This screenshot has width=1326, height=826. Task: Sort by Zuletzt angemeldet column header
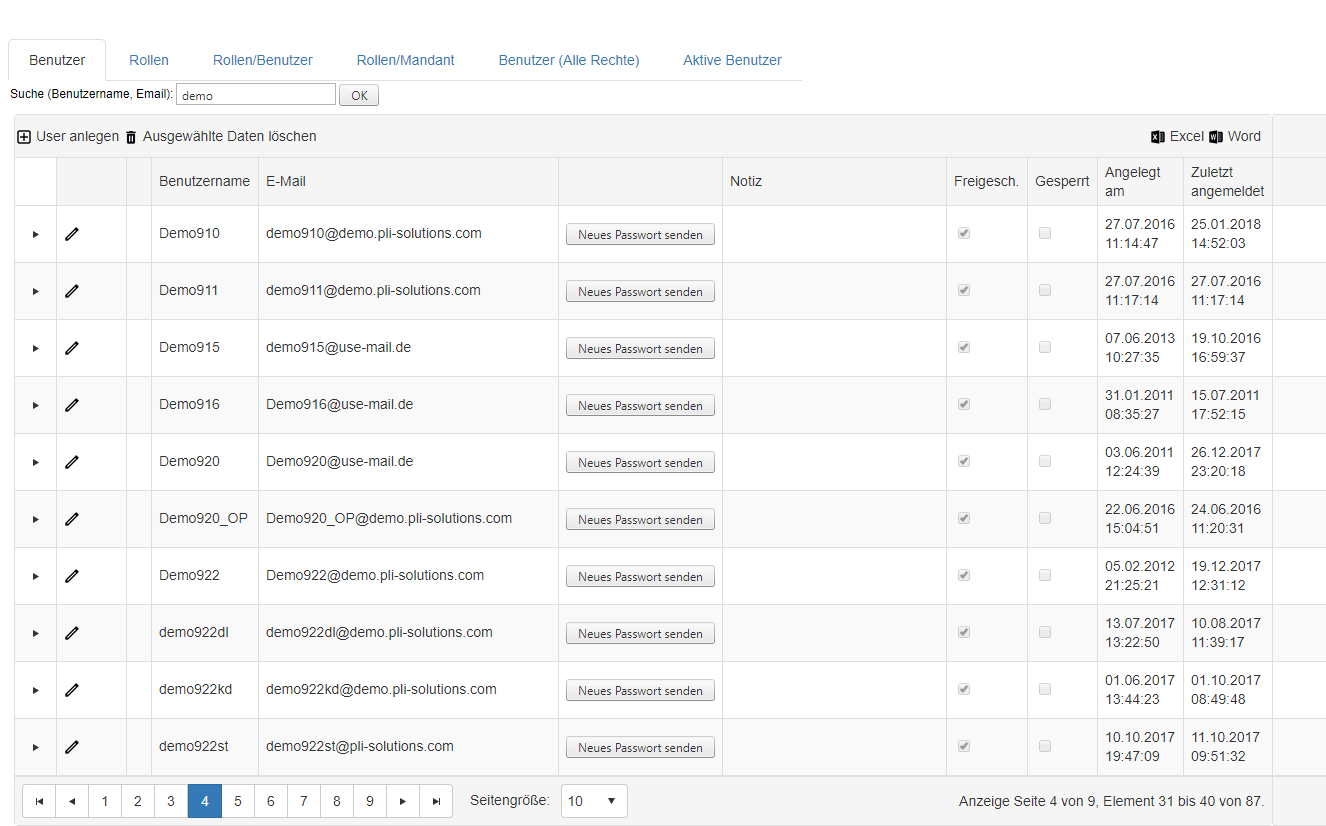1227,181
